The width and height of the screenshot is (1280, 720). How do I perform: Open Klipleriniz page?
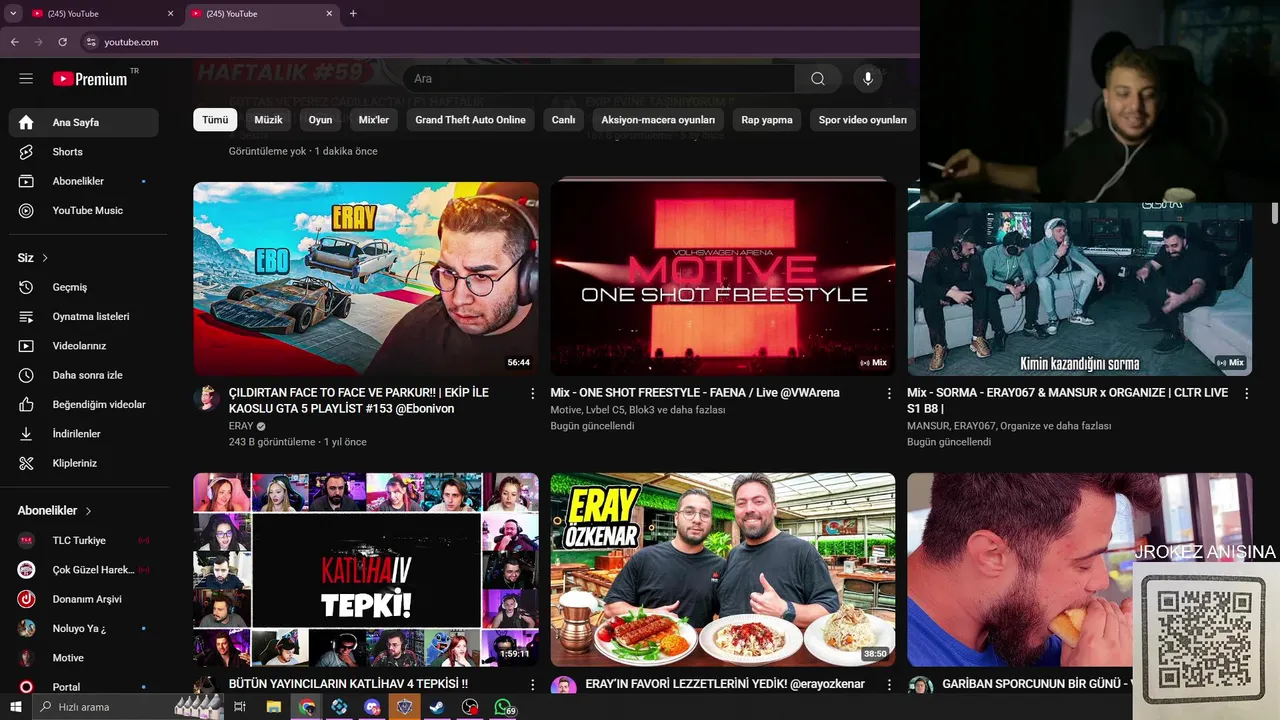click(x=84, y=463)
